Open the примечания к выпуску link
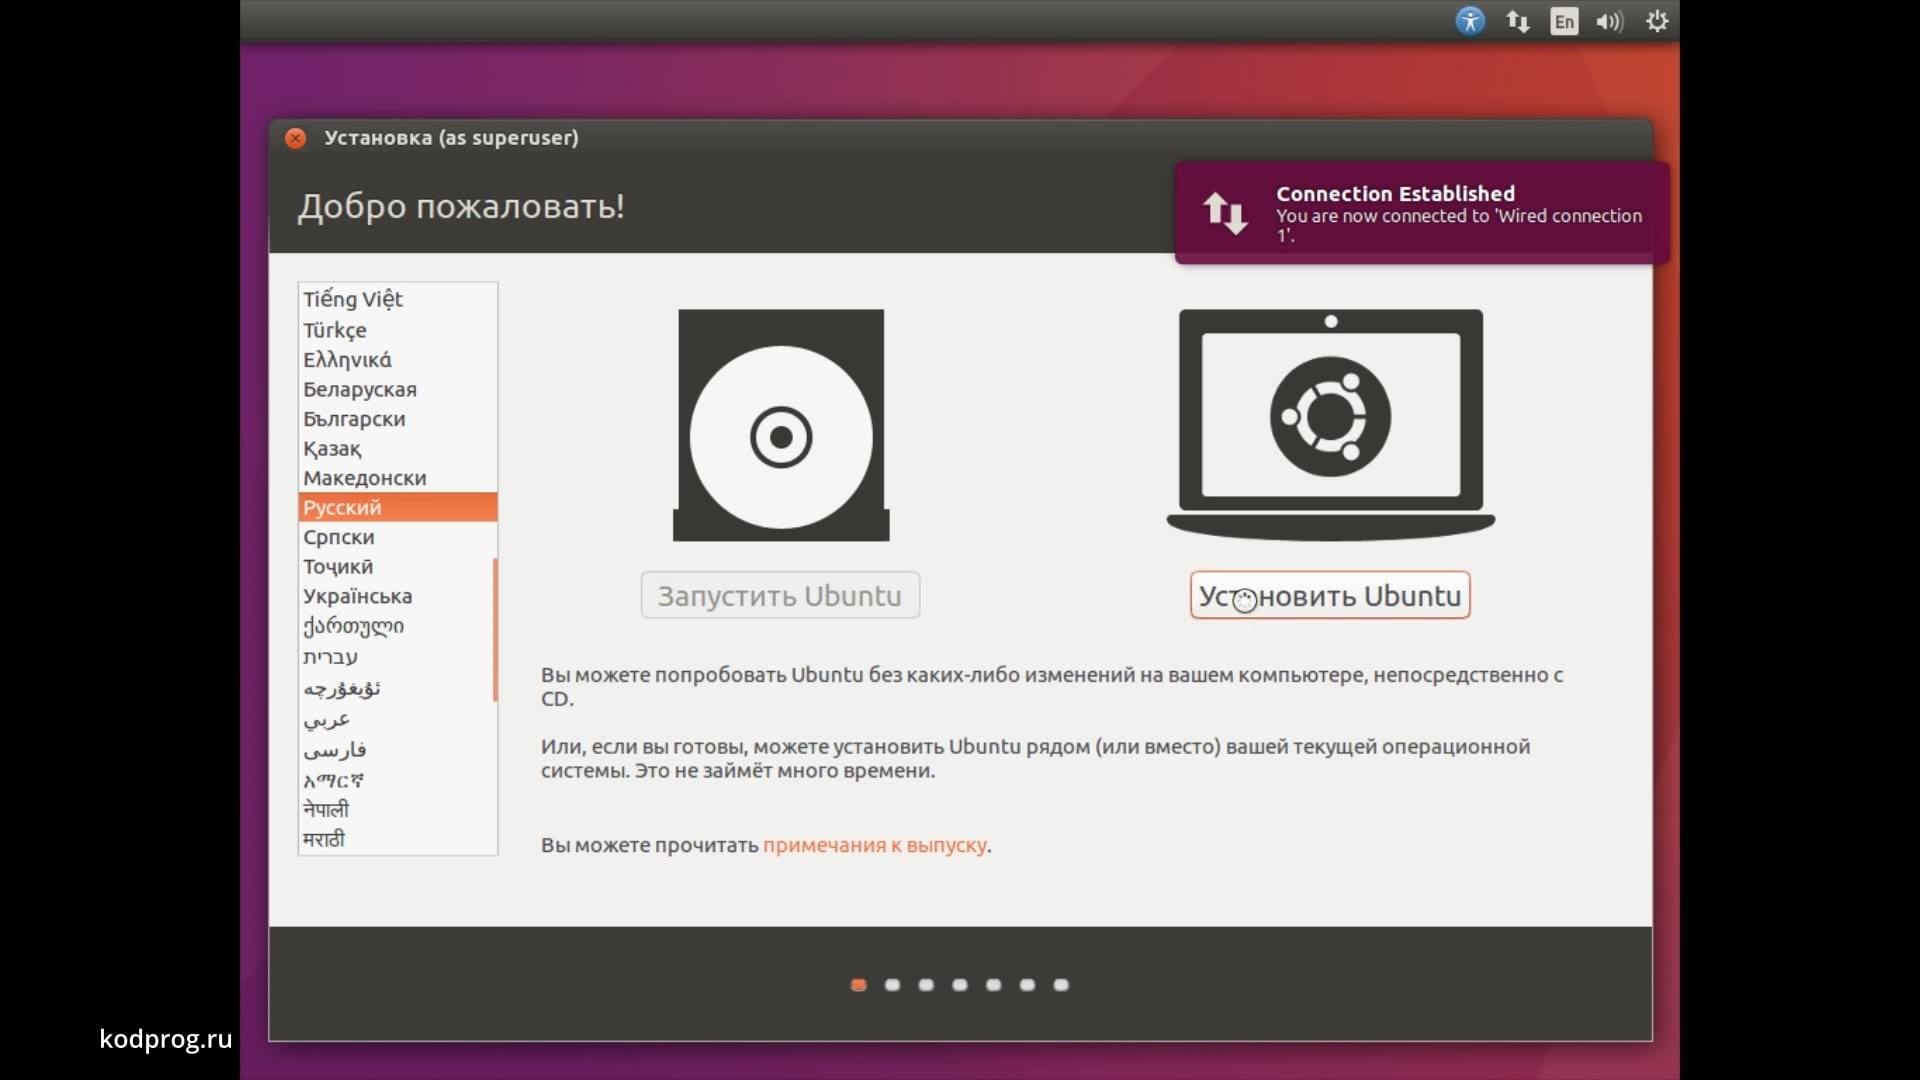Image resolution: width=1920 pixels, height=1080 pixels. (875, 845)
